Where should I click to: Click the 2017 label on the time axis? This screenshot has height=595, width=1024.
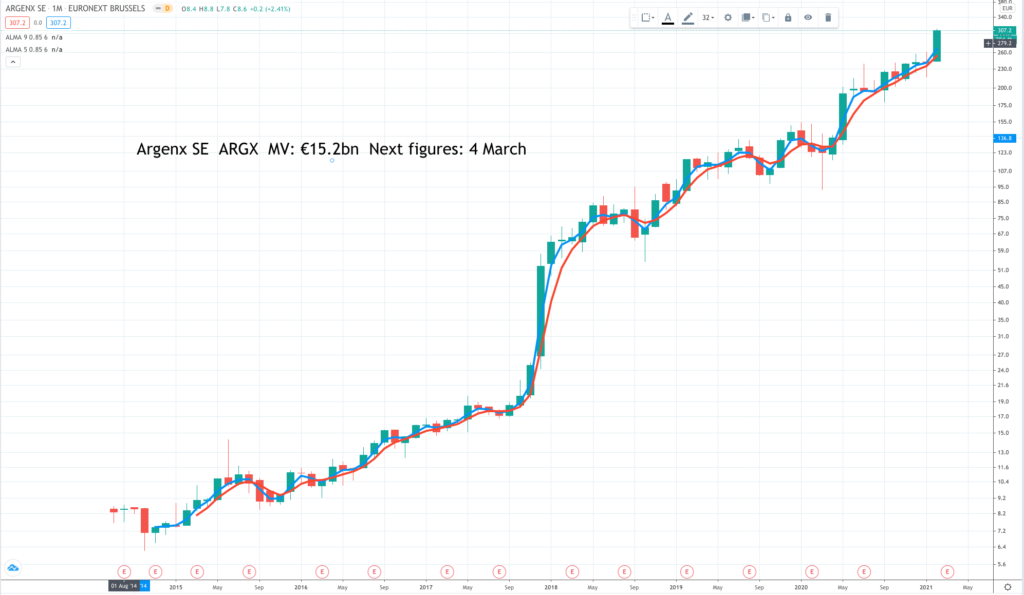pos(426,587)
